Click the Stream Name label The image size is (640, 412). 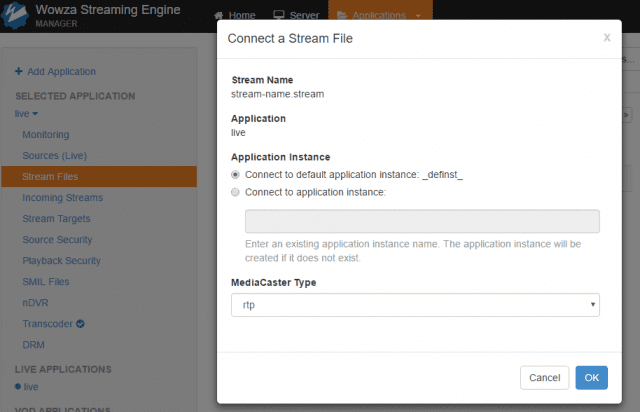pos(262,80)
